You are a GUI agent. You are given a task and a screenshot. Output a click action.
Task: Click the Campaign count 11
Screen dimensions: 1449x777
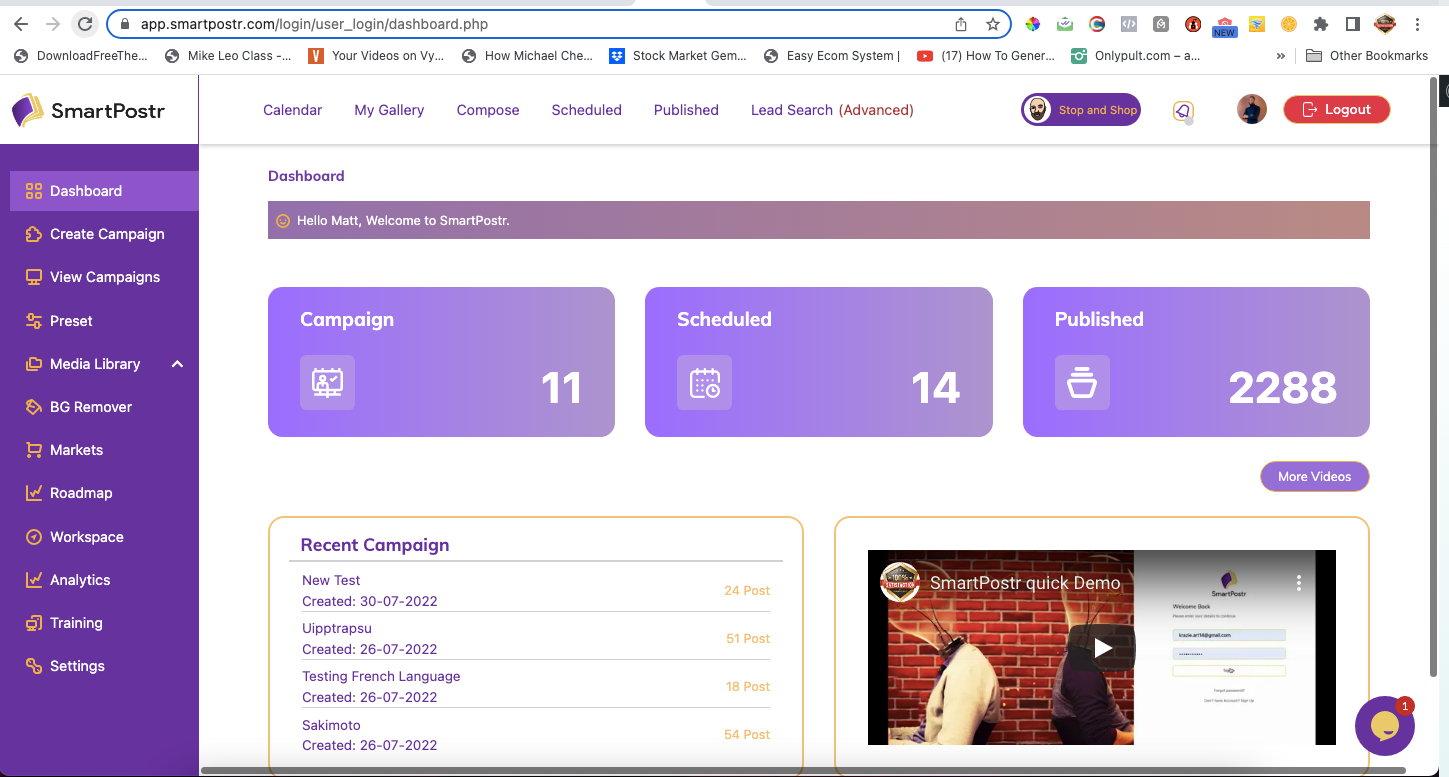click(561, 388)
